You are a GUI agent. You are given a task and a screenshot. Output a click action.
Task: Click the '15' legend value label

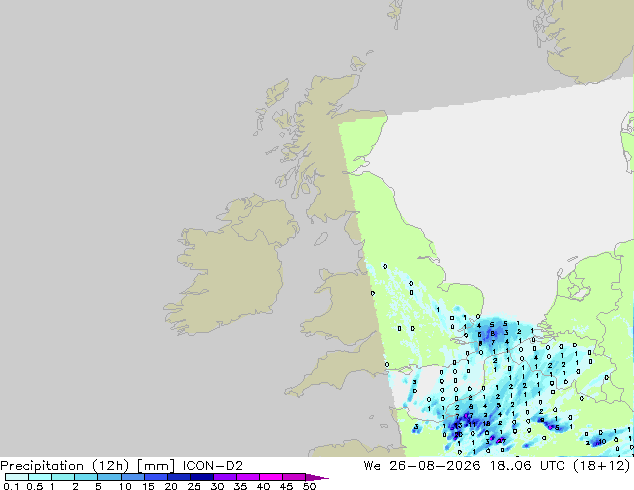click(x=148, y=486)
